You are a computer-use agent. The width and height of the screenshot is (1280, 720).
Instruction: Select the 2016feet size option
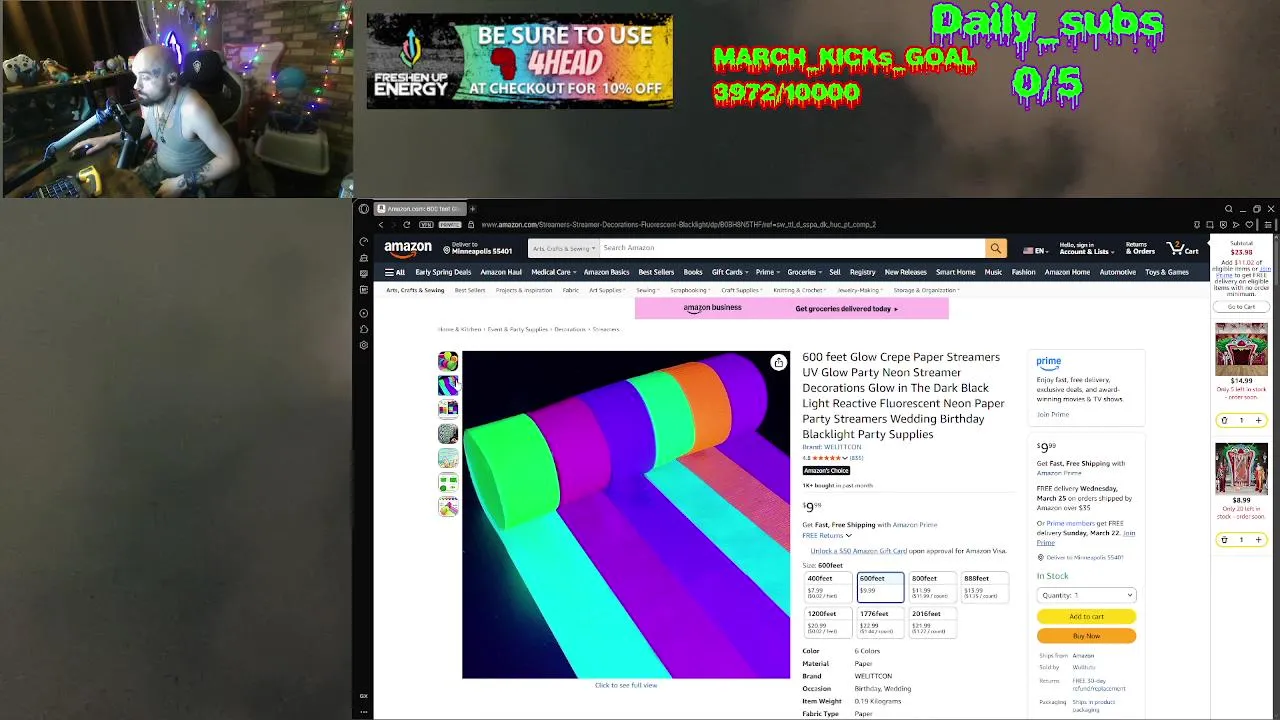932,622
